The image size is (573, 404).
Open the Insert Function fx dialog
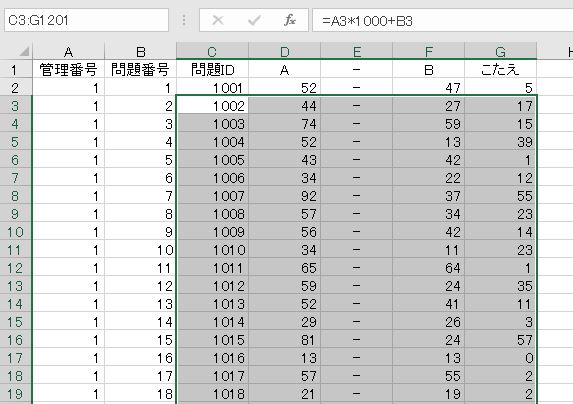click(x=290, y=20)
